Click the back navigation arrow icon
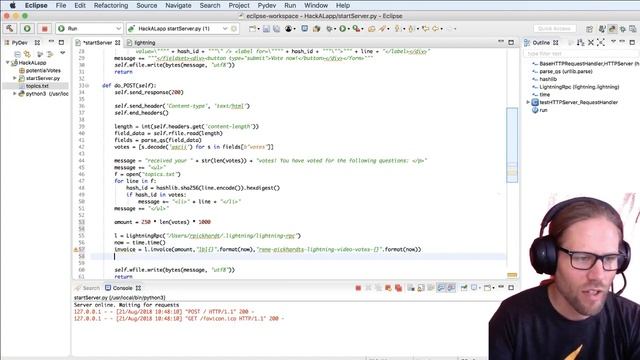The image size is (640, 360). click(x=436, y=29)
